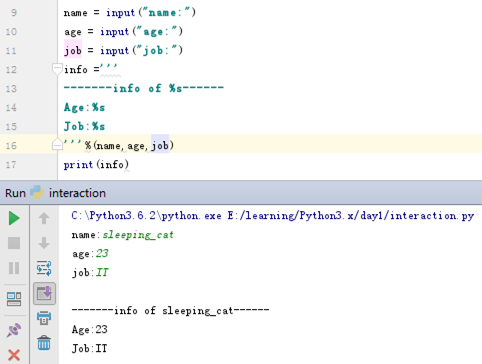This screenshot has width=482, height=364.
Task: Click line number 17 in the gutter
Action: 11,165
